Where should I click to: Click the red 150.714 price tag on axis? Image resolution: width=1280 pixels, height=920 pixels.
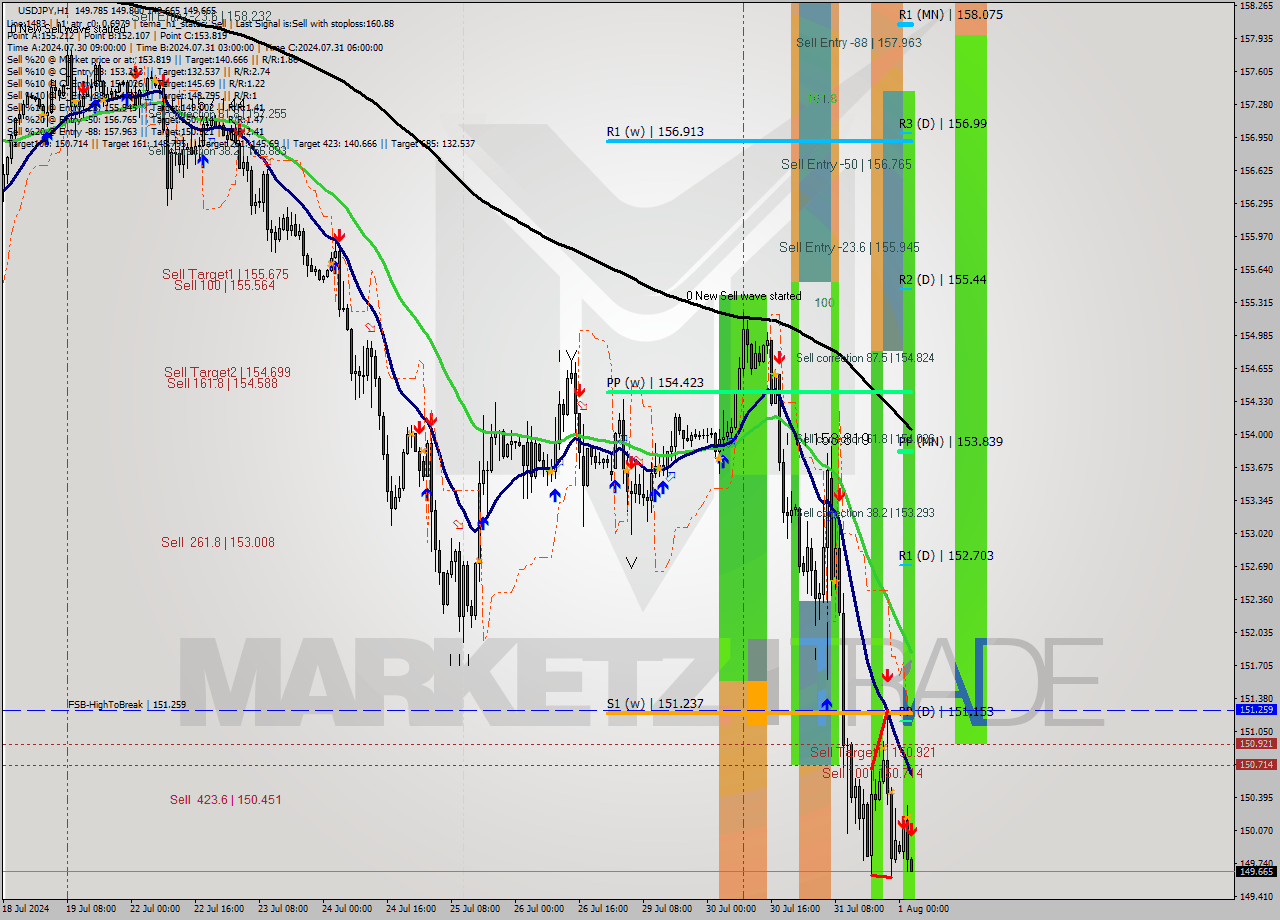(x=1256, y=765)
